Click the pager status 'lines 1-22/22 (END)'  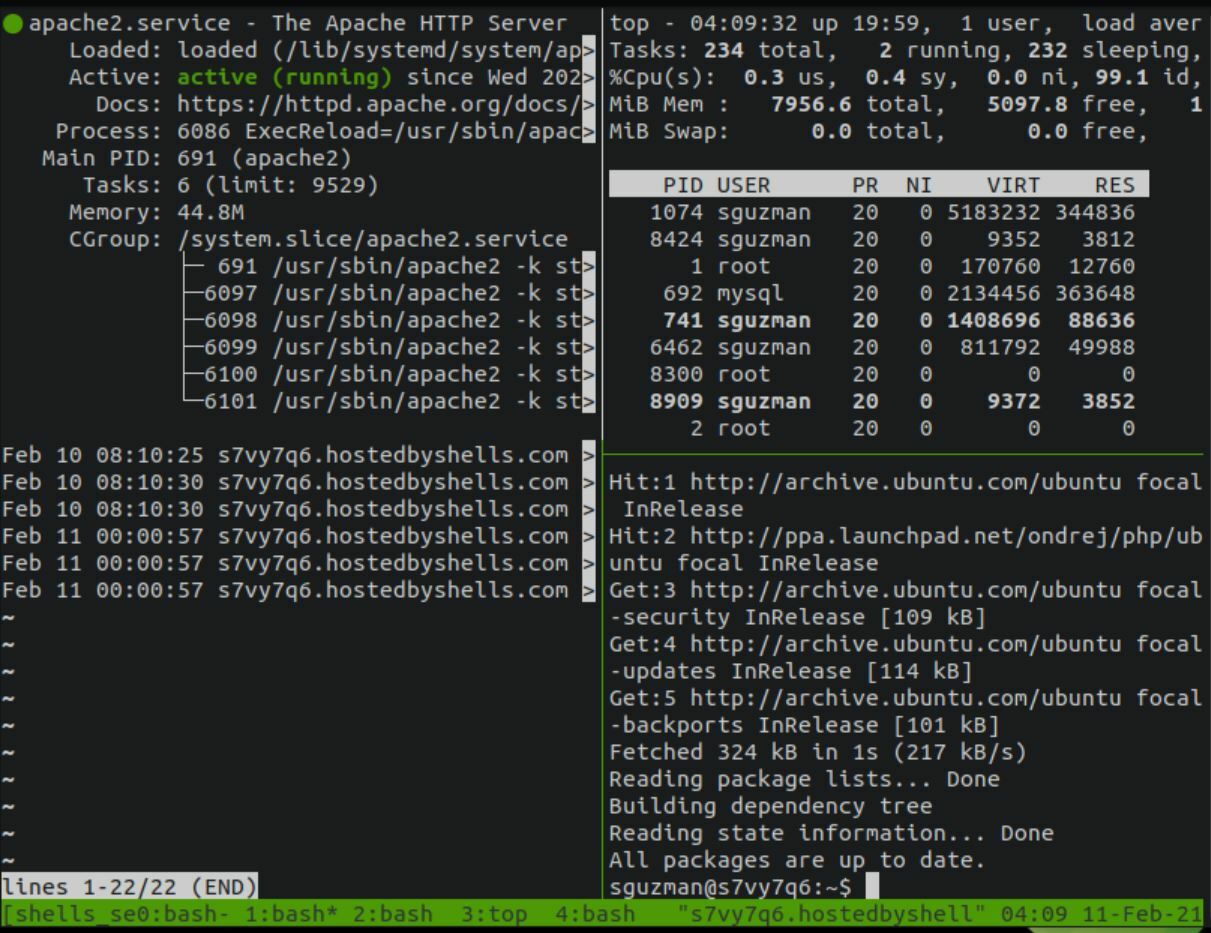tap(129, 887)
